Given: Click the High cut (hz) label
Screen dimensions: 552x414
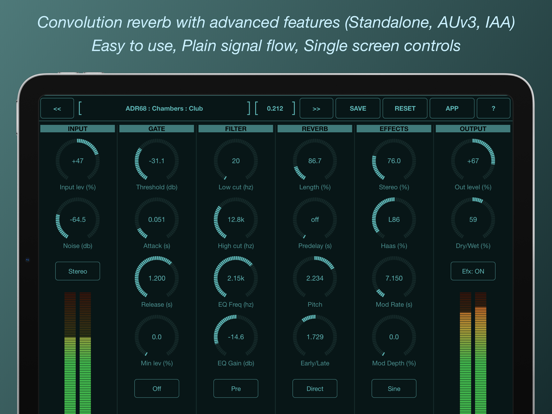Looking at the screenshot, I should click(236, 246).
